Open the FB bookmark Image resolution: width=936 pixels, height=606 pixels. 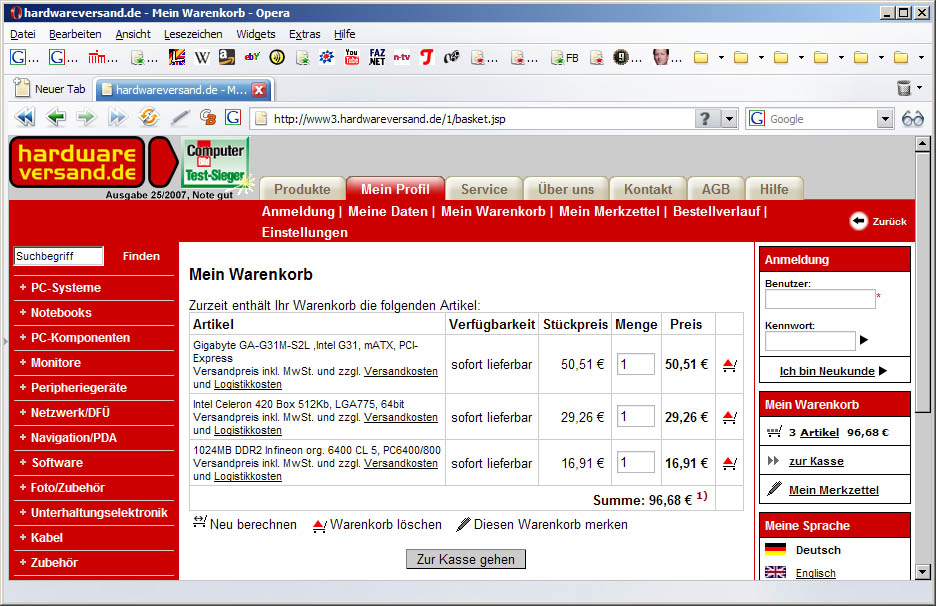565,58
